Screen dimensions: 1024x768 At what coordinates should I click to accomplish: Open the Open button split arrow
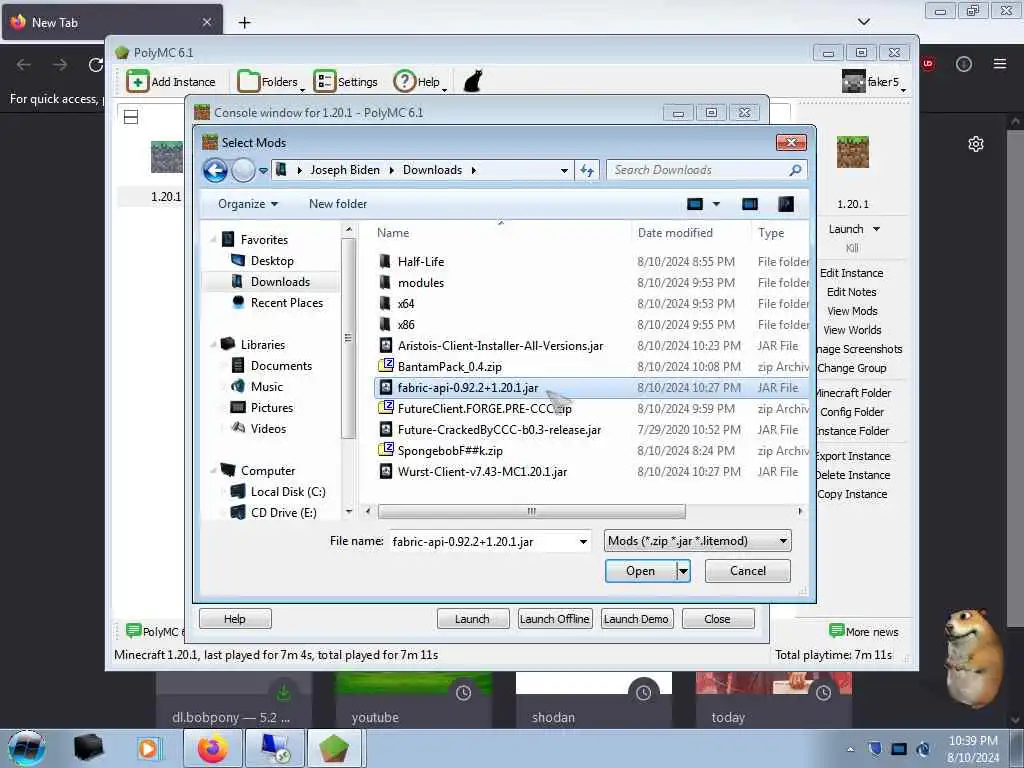(682, 571)
